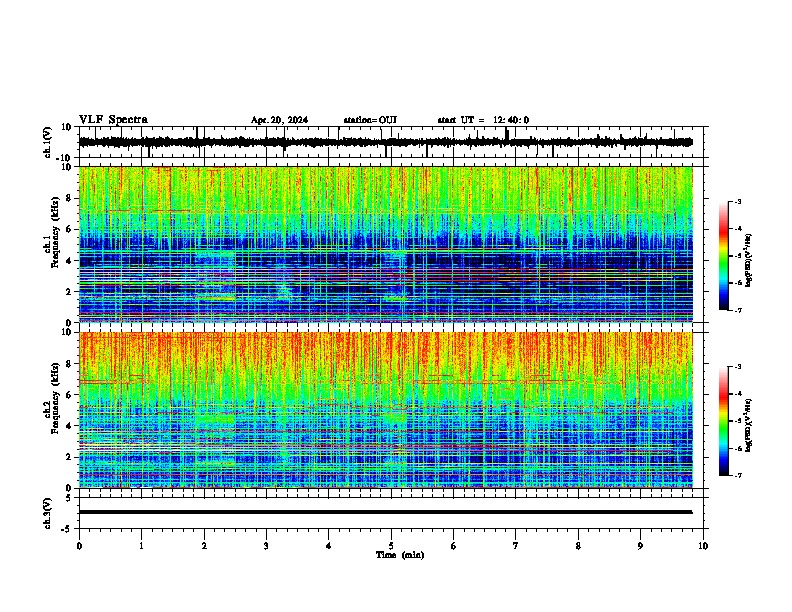Click the time axis tick label "5"
The height and width of the screenshot is (612, 792).
click(x=391, y=546)
